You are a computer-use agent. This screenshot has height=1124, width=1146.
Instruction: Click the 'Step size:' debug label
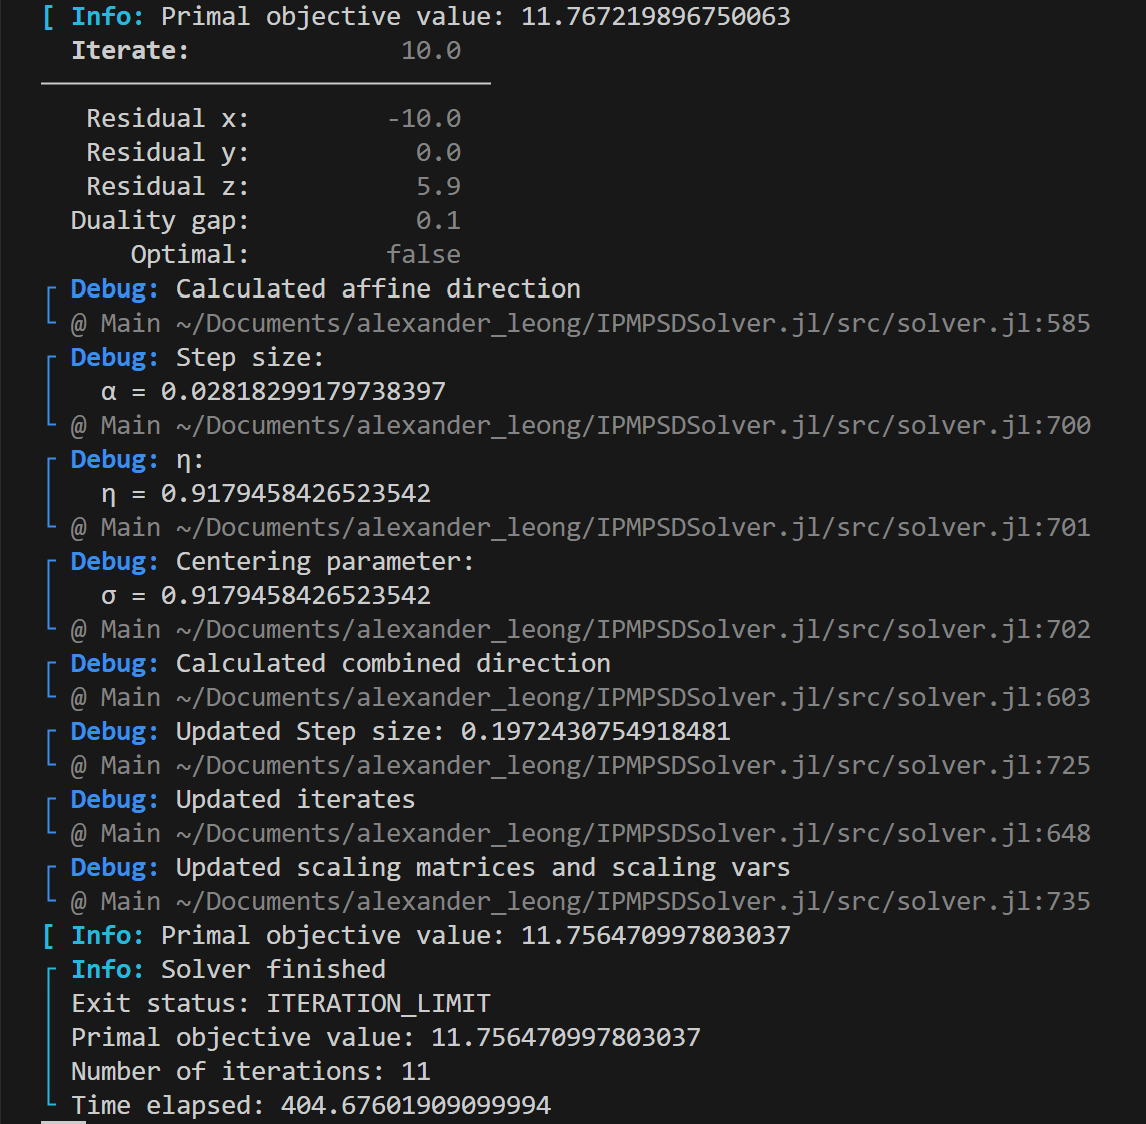pos(250,357)
